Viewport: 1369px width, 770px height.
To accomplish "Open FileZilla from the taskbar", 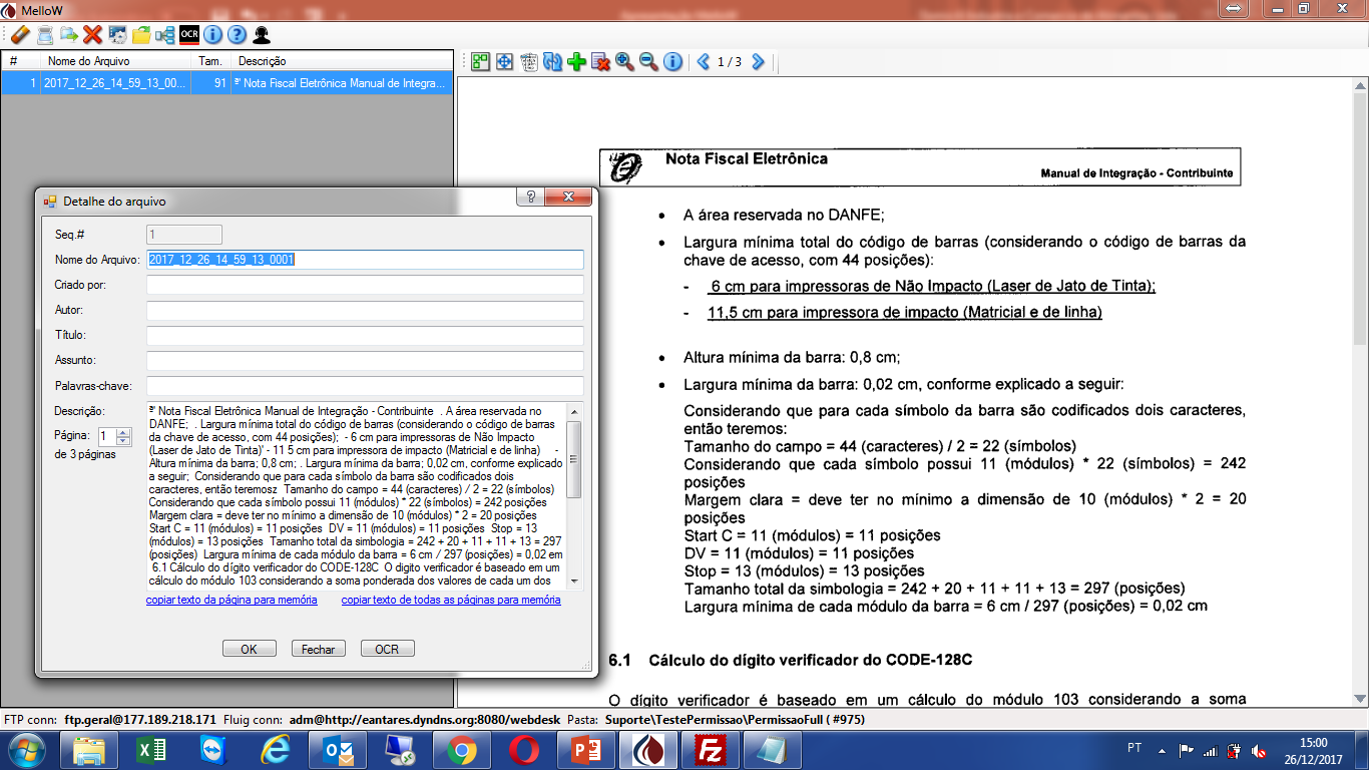I will coord(711,749).
